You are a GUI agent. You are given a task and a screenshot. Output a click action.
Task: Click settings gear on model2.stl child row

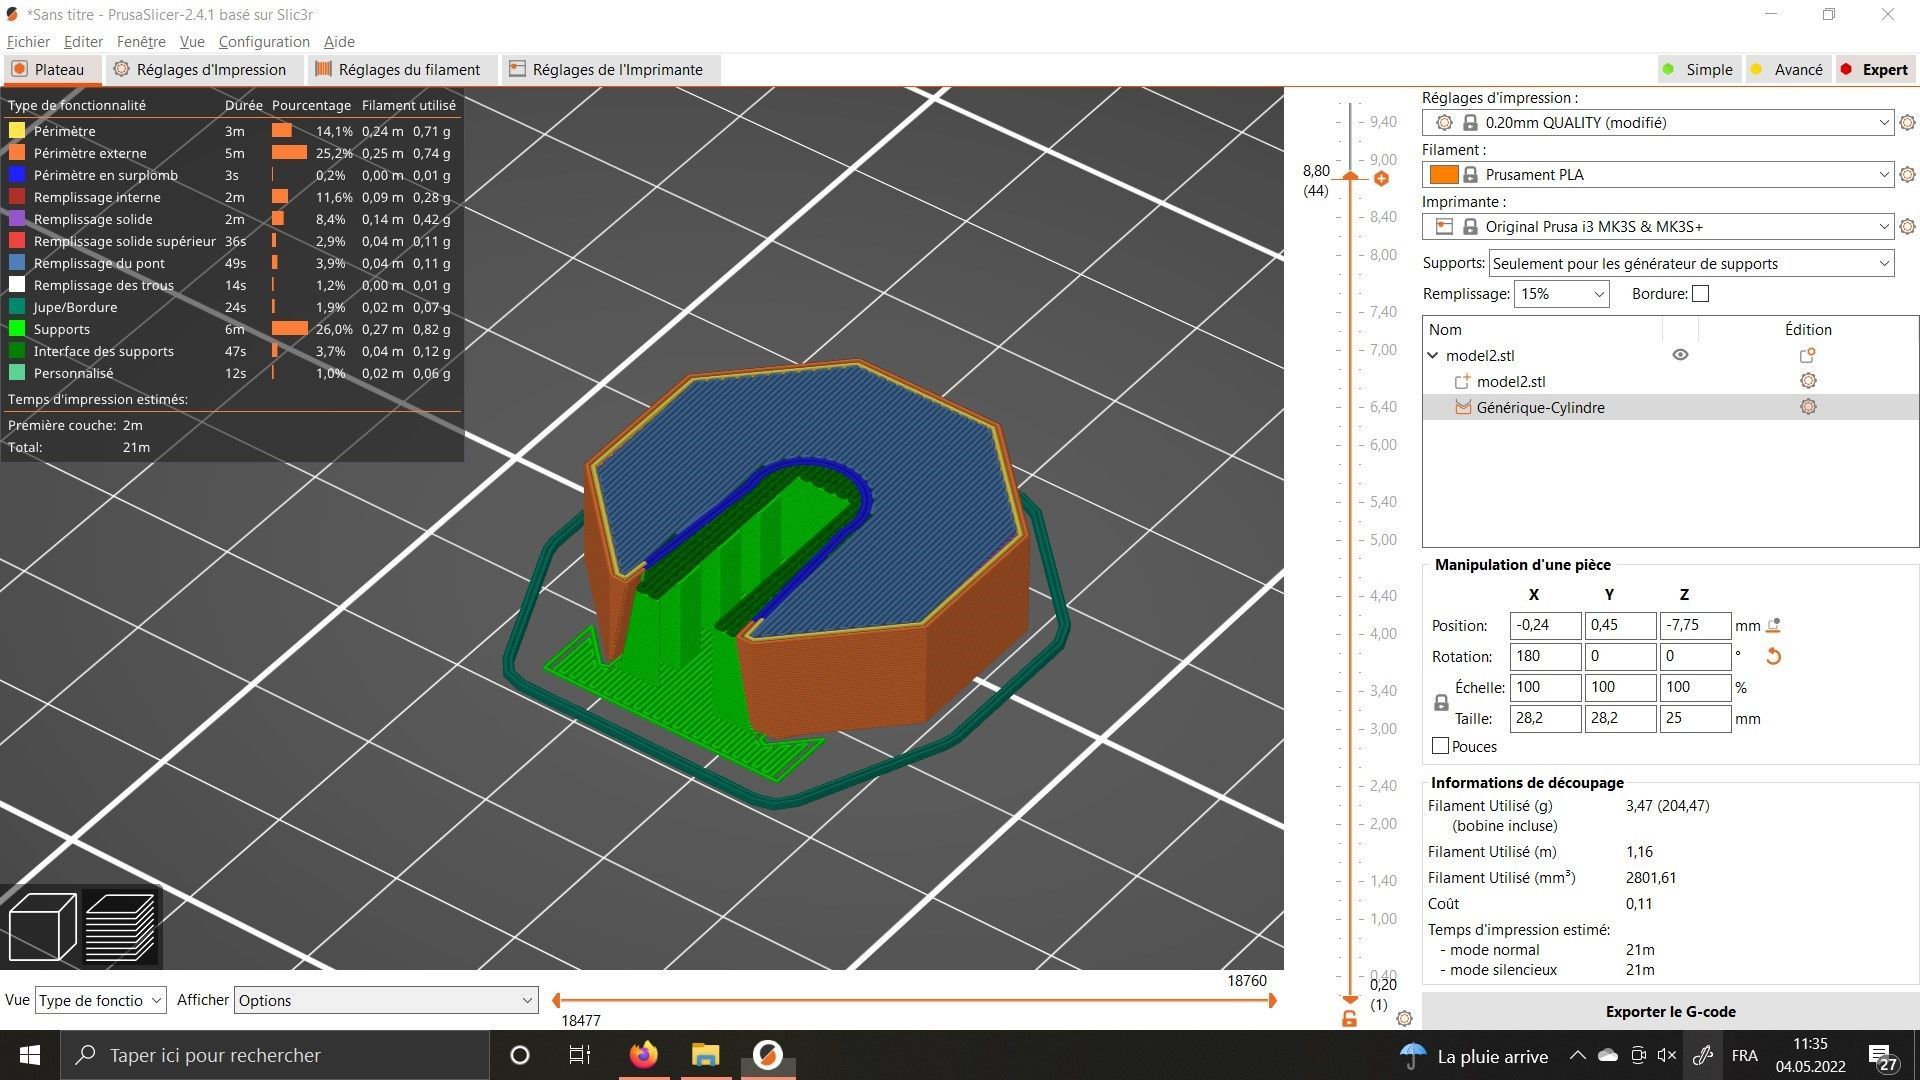click(1808, 381)
